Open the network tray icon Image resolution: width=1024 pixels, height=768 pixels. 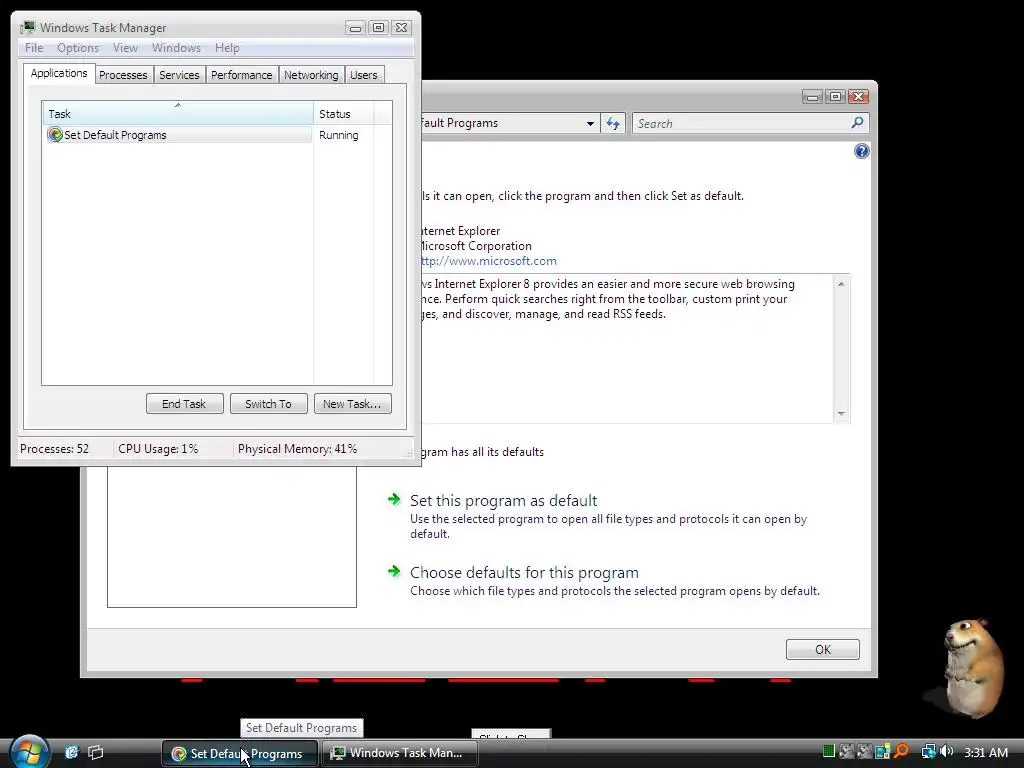pos(928,752)
